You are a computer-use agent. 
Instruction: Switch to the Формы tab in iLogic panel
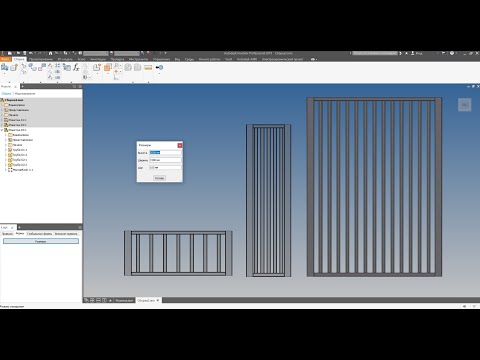click(20, 234)
